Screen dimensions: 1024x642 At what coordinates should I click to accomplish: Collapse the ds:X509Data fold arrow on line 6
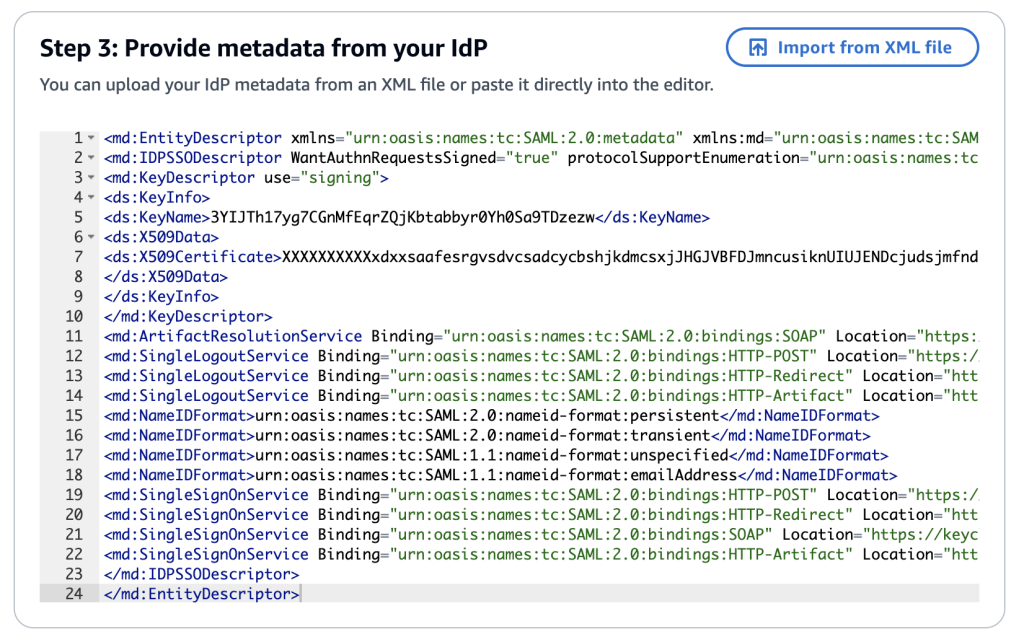(91, 237)
